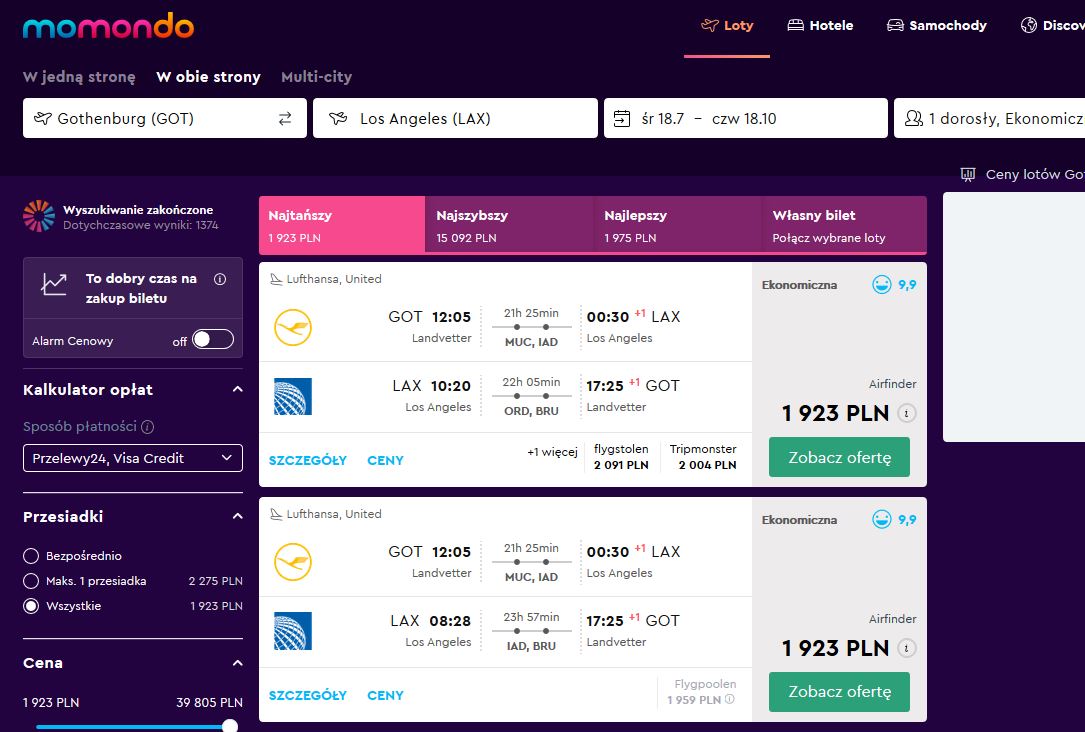Switch to Multi-city trip type
This screenshot has height=732, width=1085.
tap(316, 77)
